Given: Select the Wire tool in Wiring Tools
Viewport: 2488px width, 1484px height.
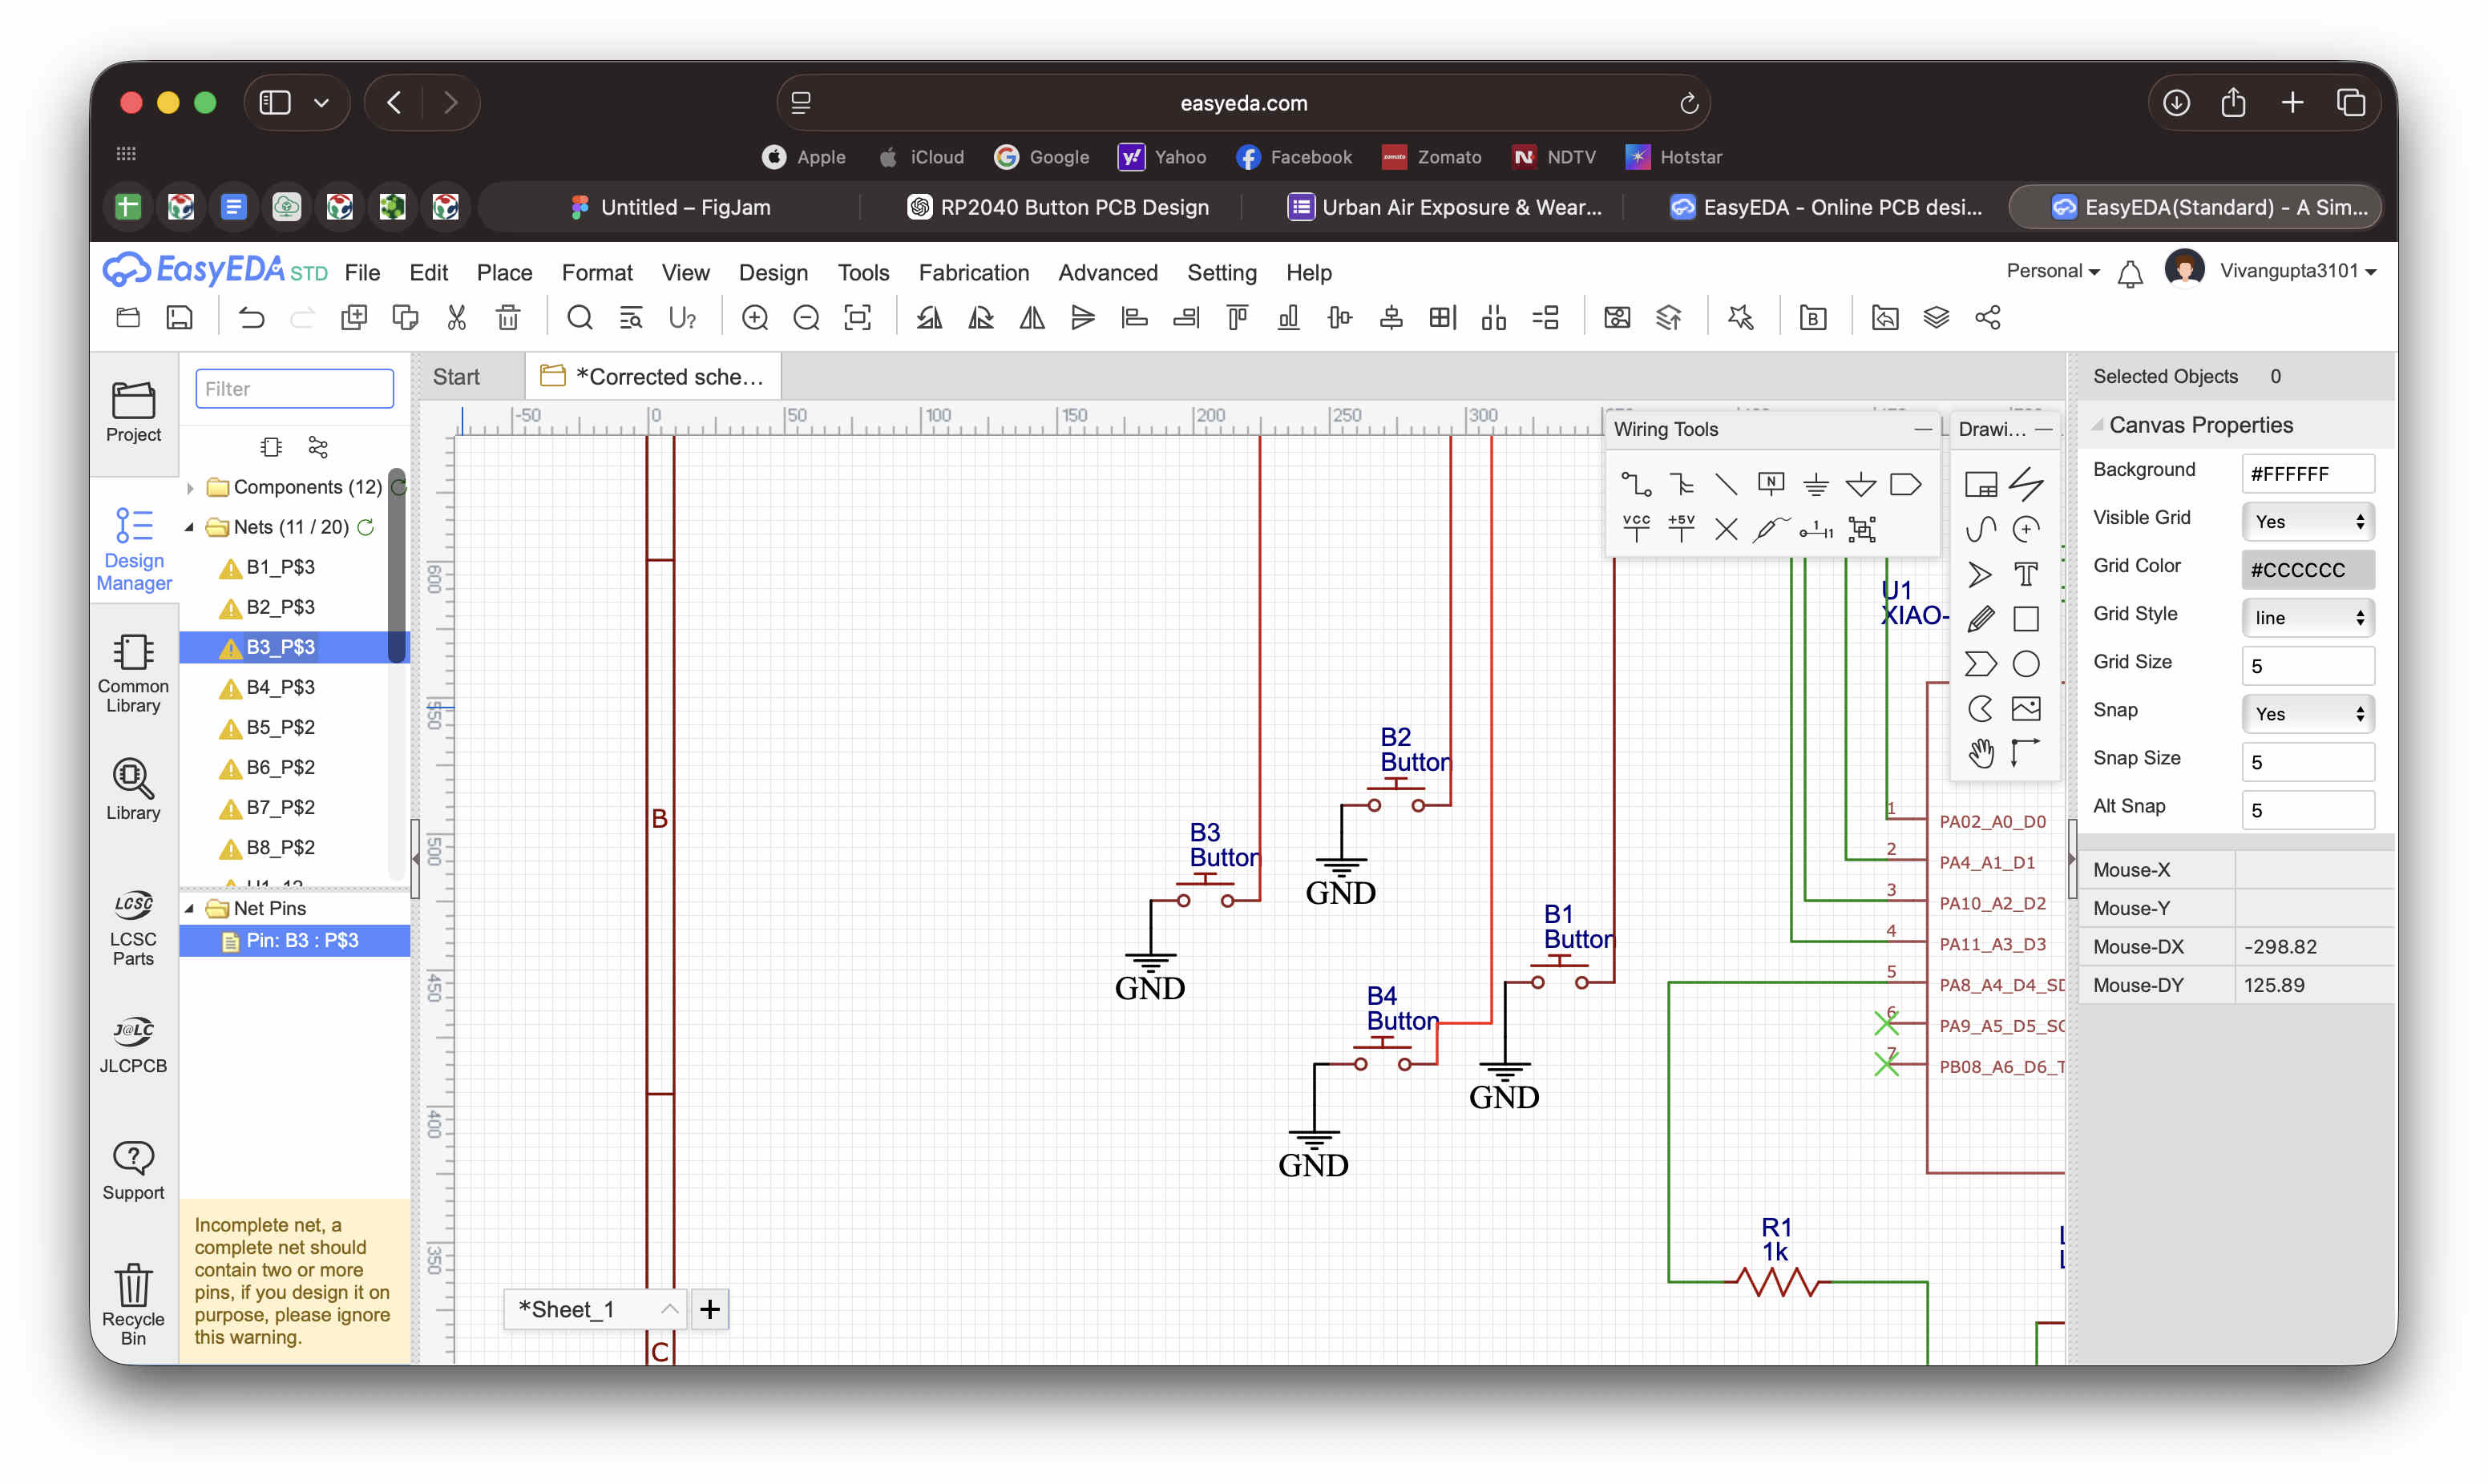Looking at the screenshot, I should pos(1636,485).
